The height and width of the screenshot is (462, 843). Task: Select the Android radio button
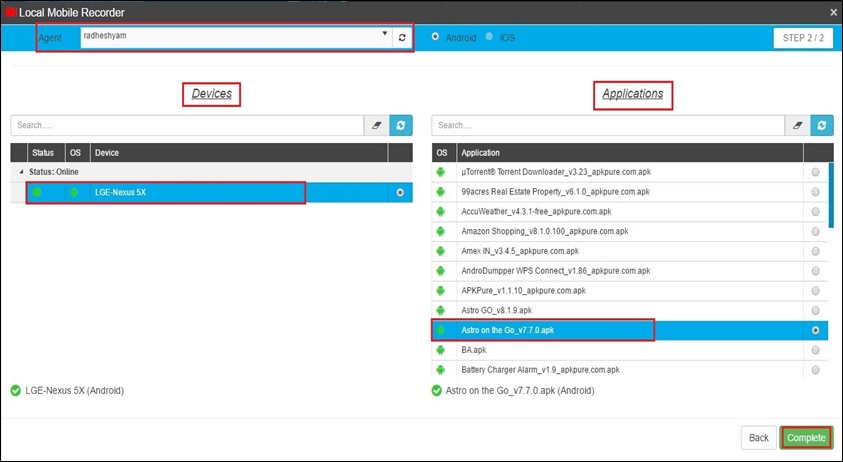tap(435, 37)
